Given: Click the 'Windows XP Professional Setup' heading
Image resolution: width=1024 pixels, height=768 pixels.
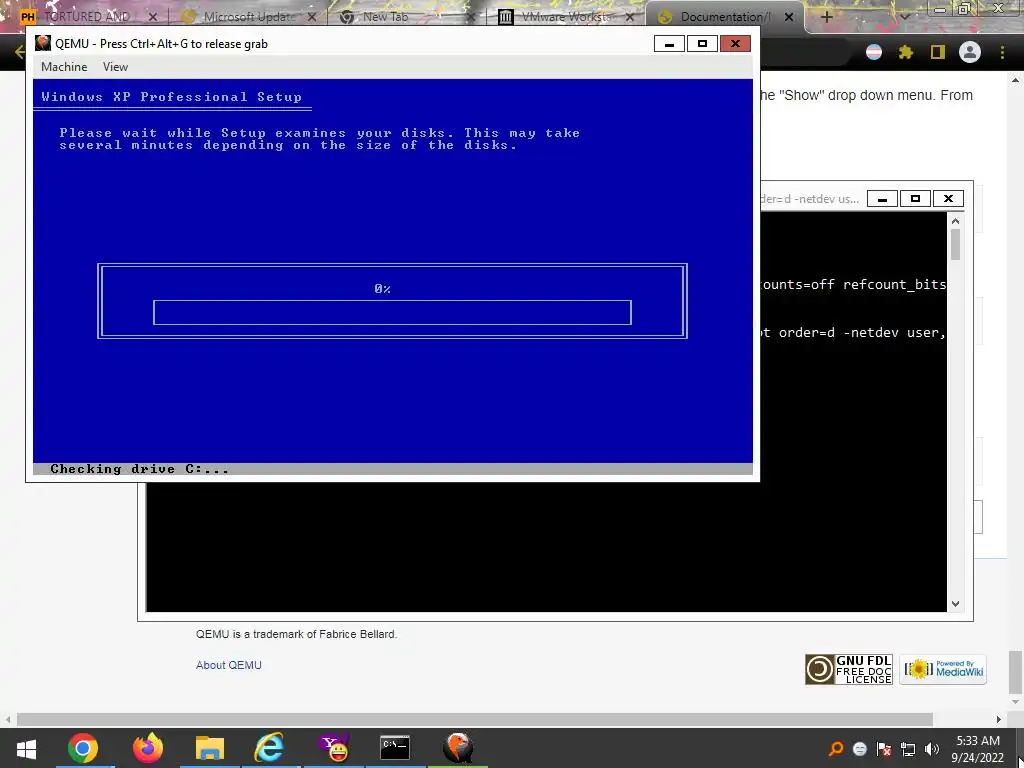Looking at the screenshot, I should coord(171,97).
